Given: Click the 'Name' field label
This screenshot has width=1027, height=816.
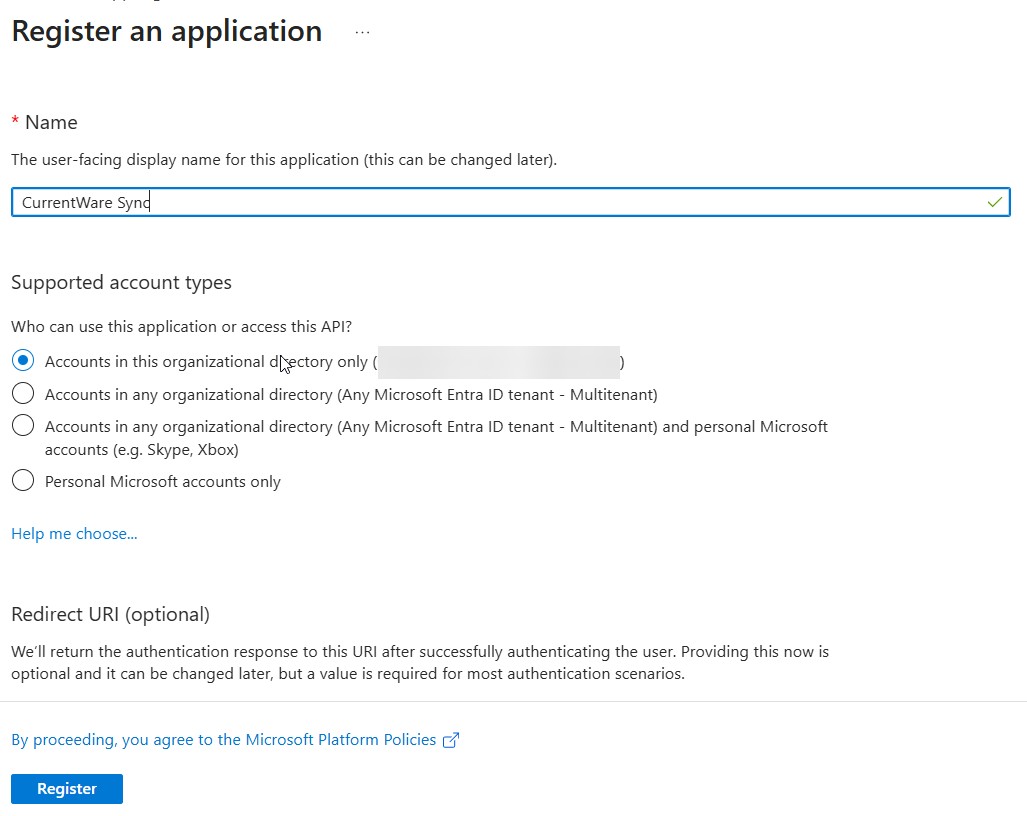Looking at the screenshot, I should pyautogui.click(x=51, y=122).
